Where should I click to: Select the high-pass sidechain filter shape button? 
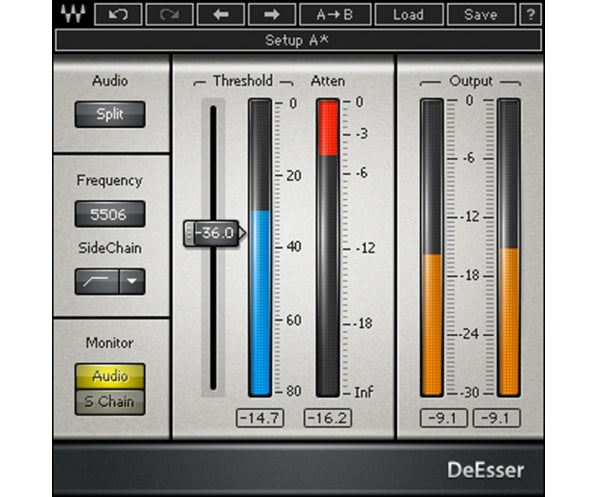point(97,281)
